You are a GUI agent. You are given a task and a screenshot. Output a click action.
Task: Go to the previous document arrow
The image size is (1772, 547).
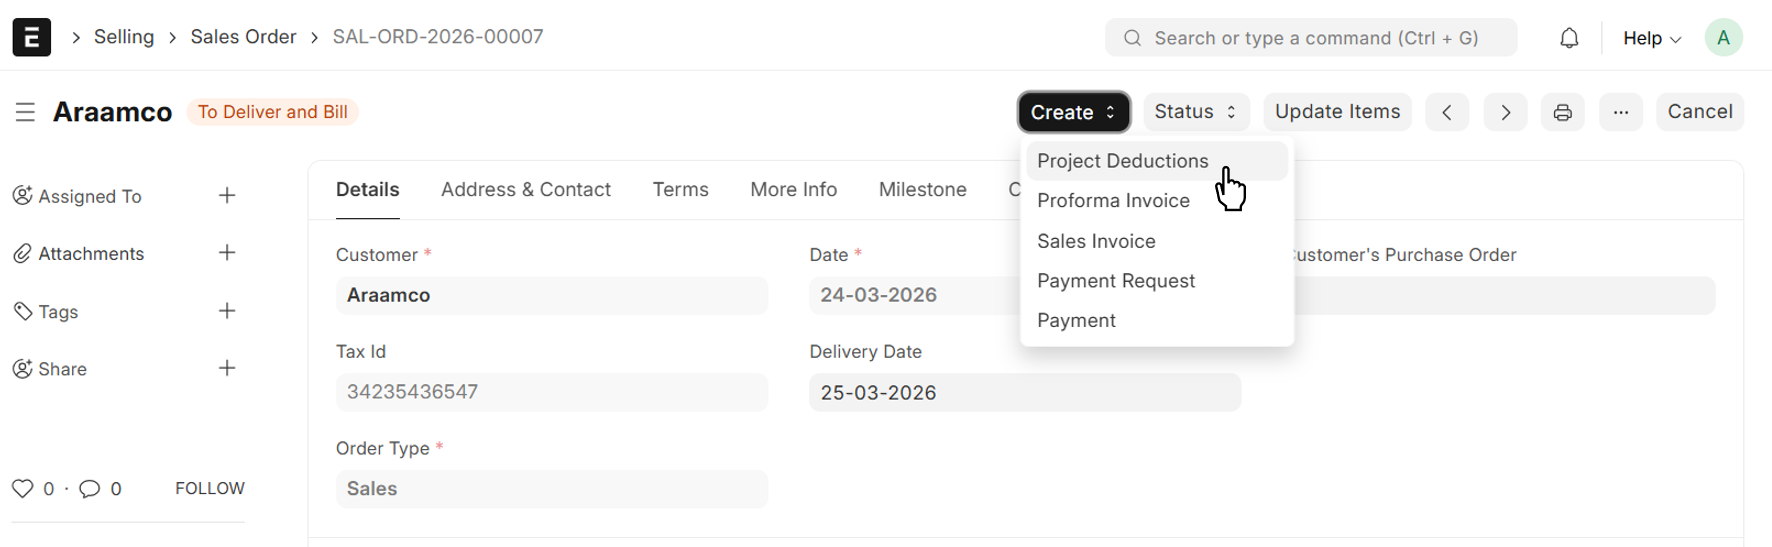point(1447,112)
